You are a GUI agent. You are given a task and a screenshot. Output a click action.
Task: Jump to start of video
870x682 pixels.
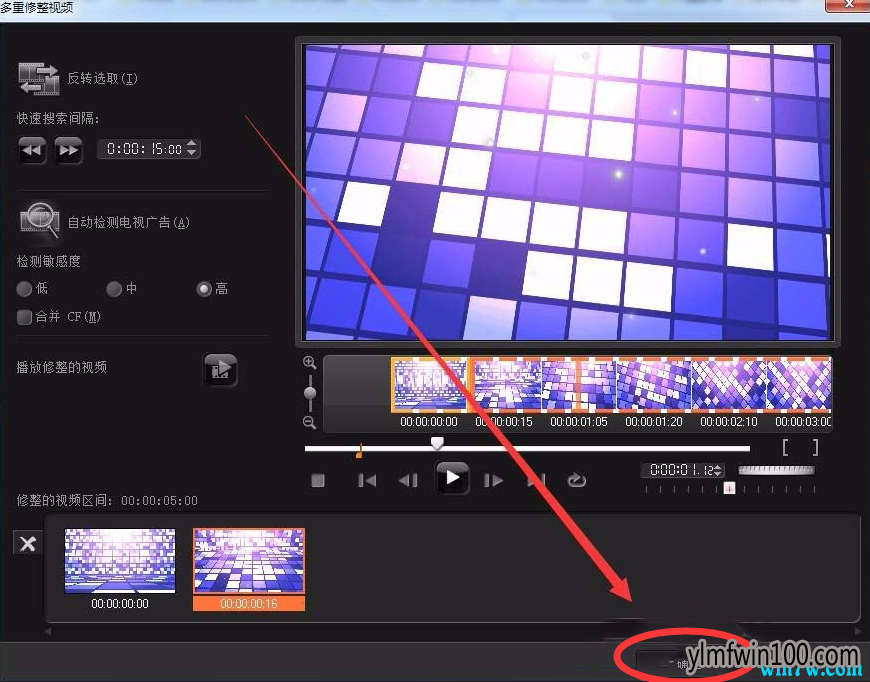[367, 480]
